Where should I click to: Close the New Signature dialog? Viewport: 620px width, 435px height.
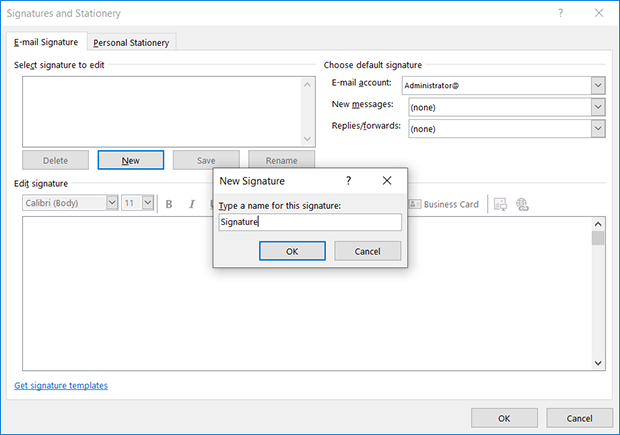pos(387,181)
